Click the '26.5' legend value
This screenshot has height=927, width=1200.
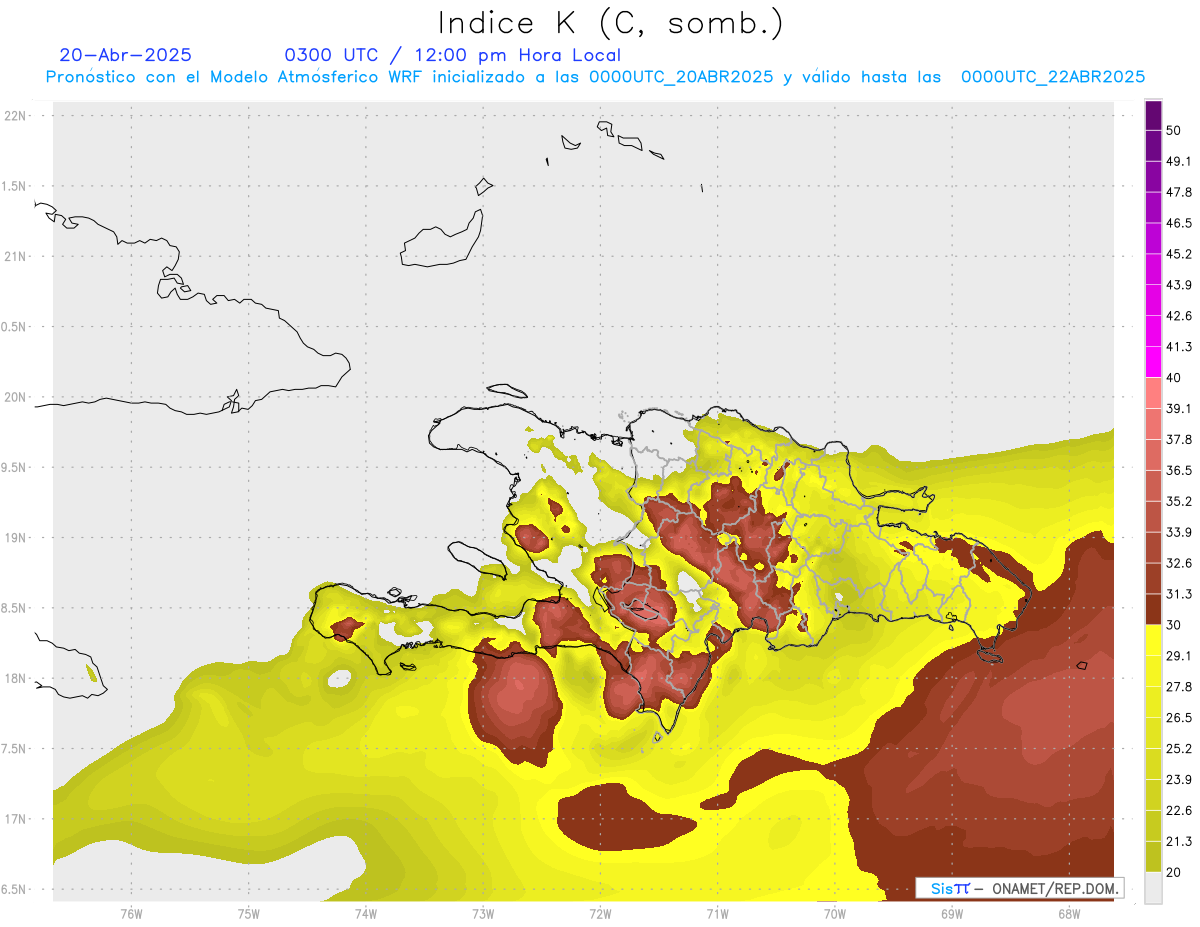coord(1179,717)
